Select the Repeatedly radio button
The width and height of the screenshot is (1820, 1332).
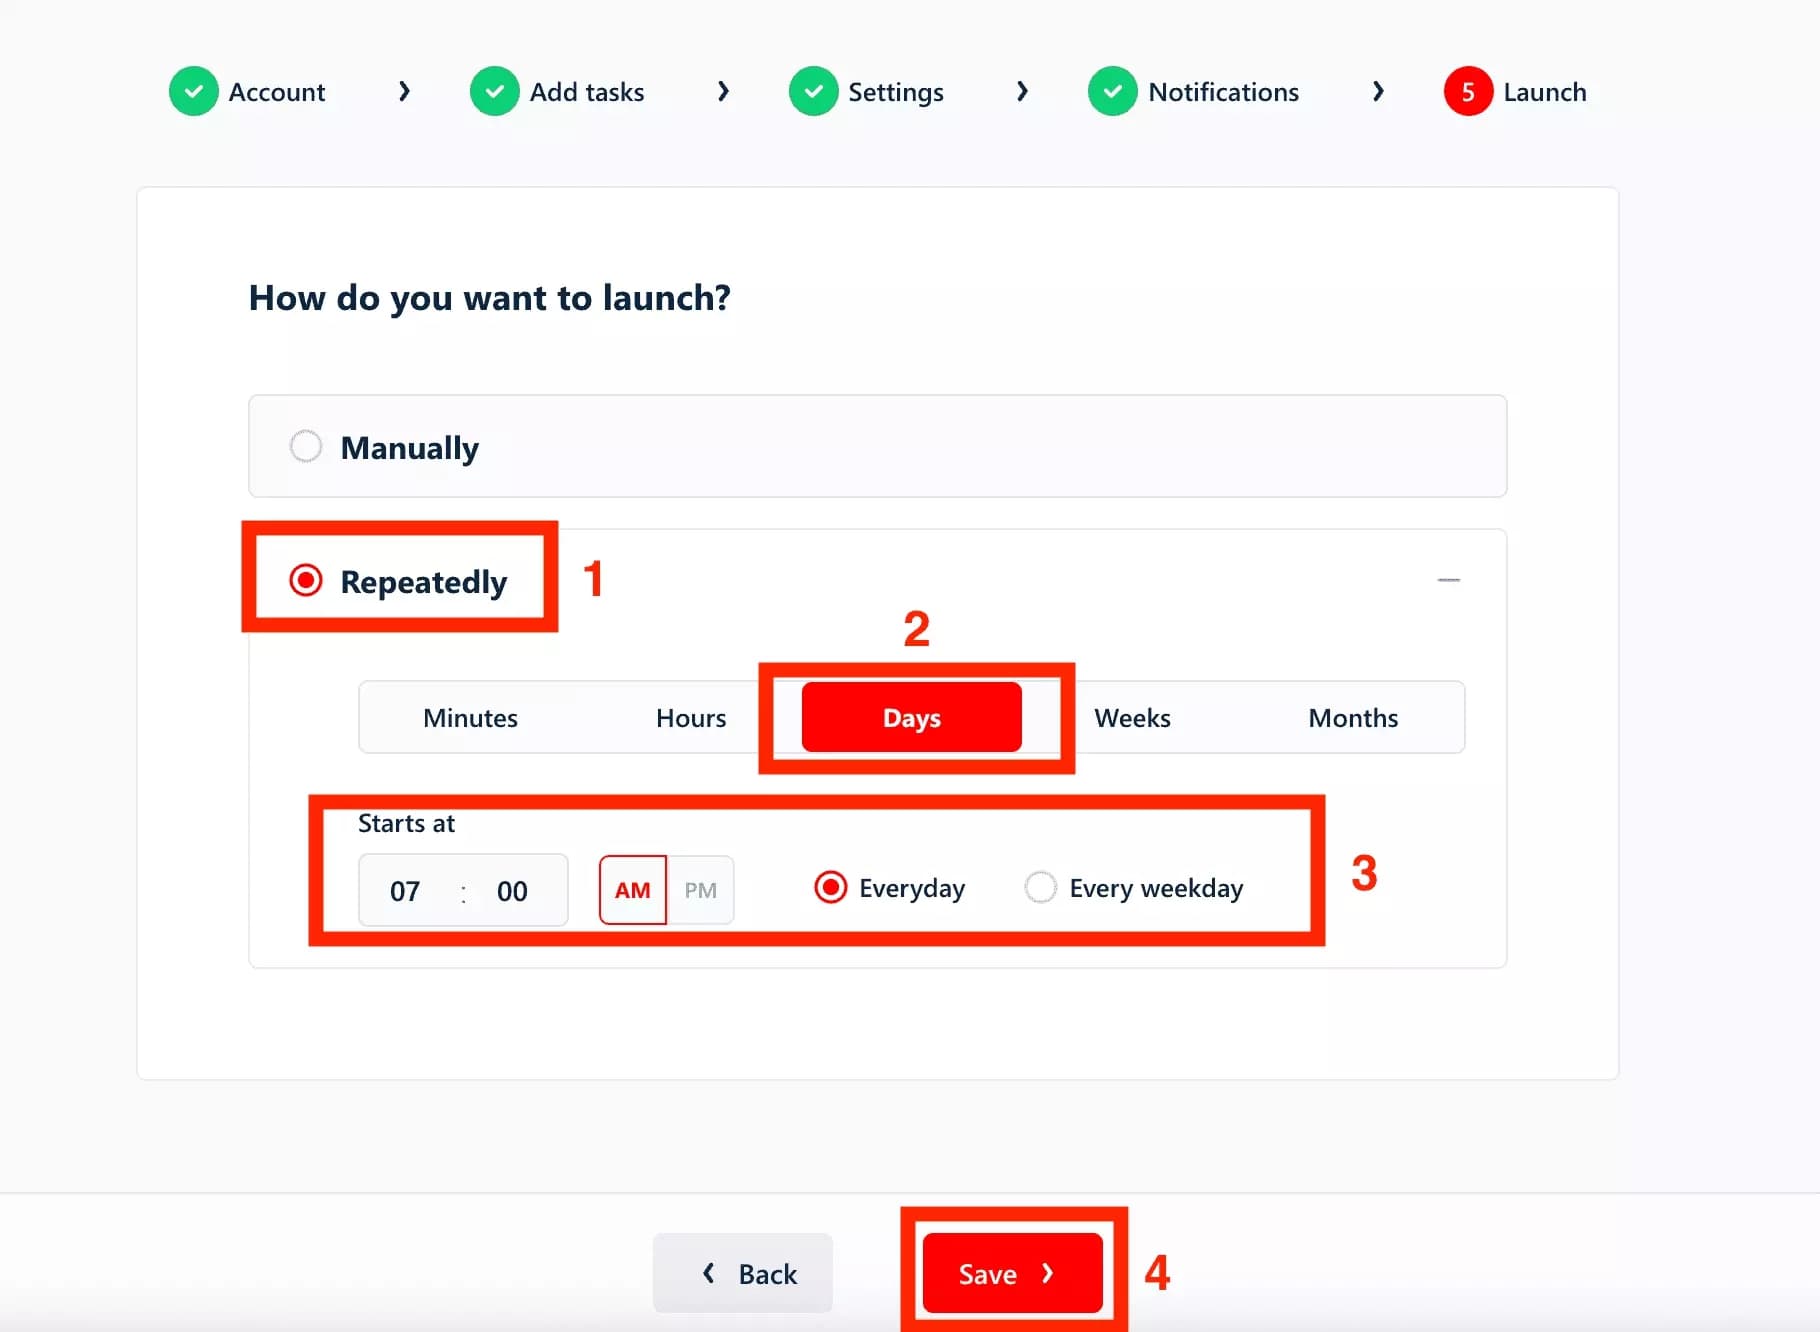click(306, 580)
